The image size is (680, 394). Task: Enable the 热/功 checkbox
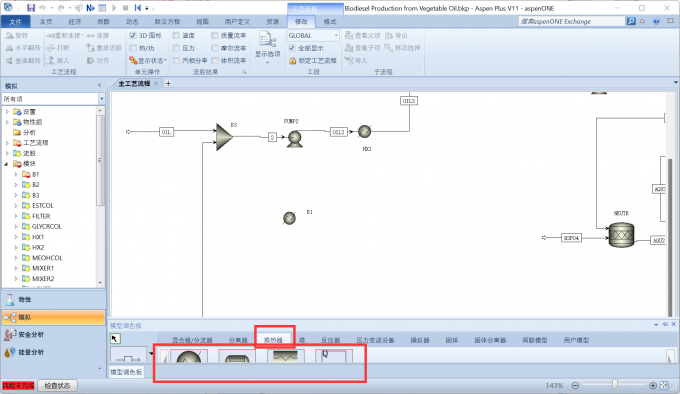click(133, 48)
